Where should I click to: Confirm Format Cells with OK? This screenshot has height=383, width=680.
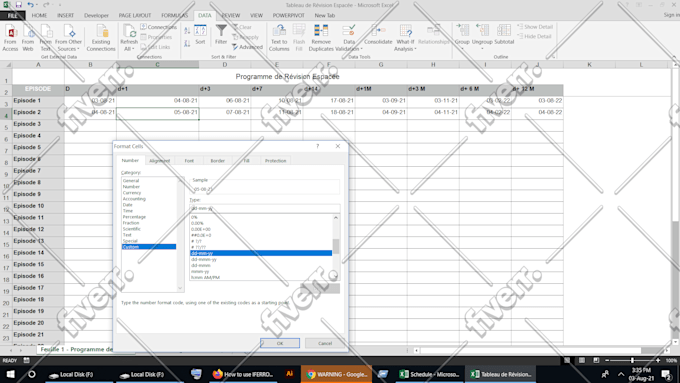(280, 343)
